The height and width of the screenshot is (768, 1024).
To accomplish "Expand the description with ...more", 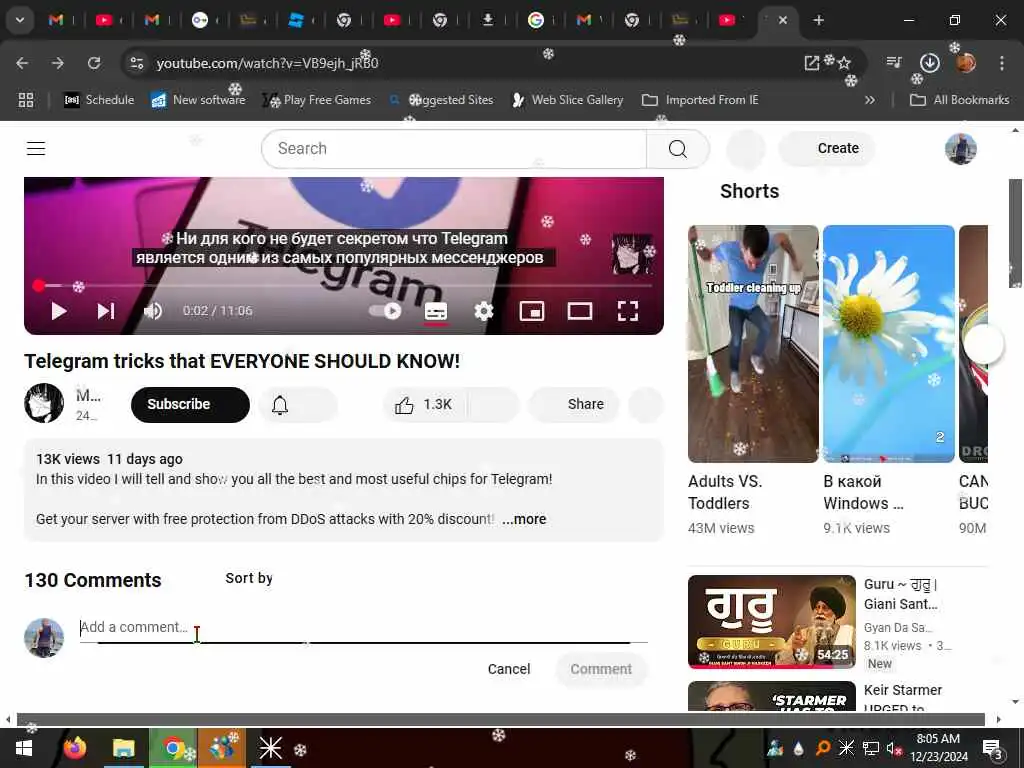I will (x=524, y=519).
